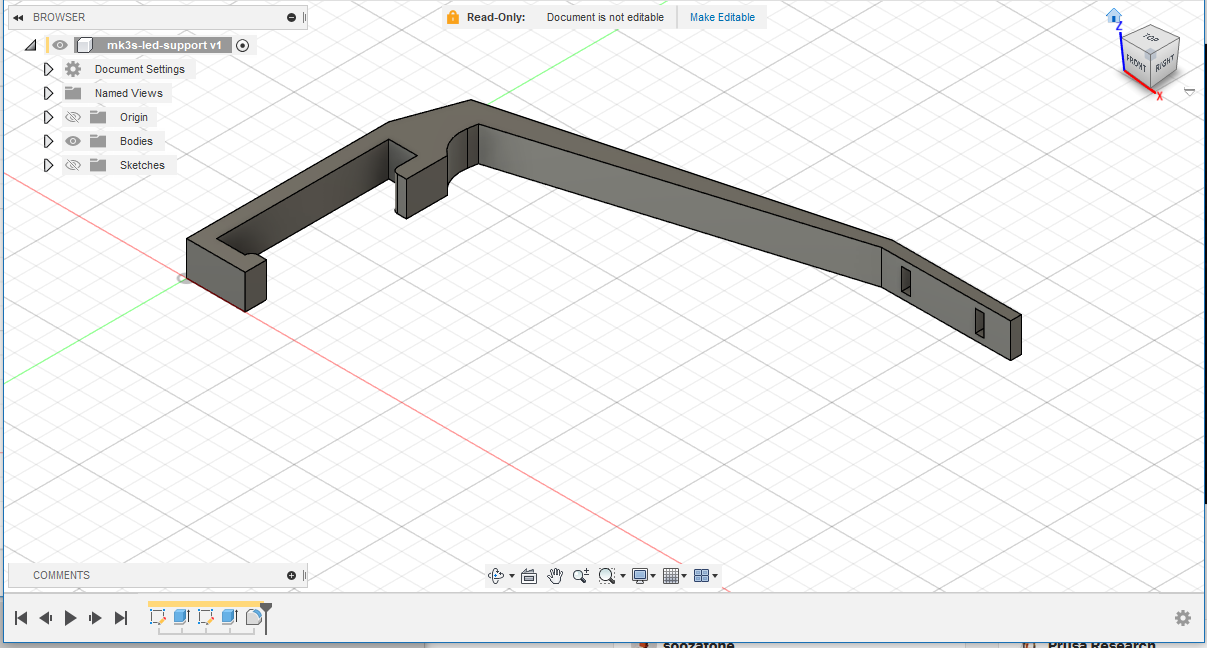This screenshot has width=1207, height=648.
Task: Select the Sketches label in browser
Action: [x=142, y=165]
